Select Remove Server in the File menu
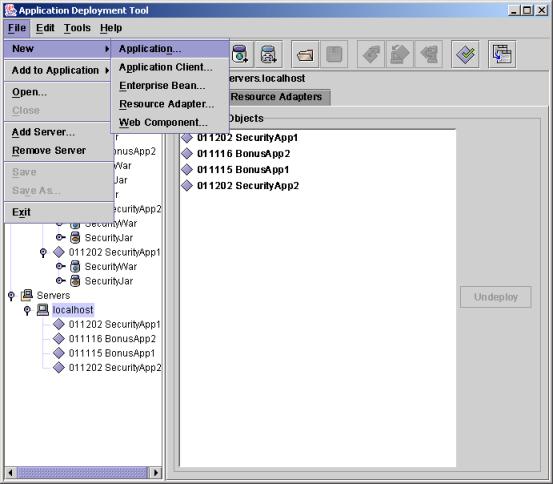The image size is (553, 484). pos(59,150)
